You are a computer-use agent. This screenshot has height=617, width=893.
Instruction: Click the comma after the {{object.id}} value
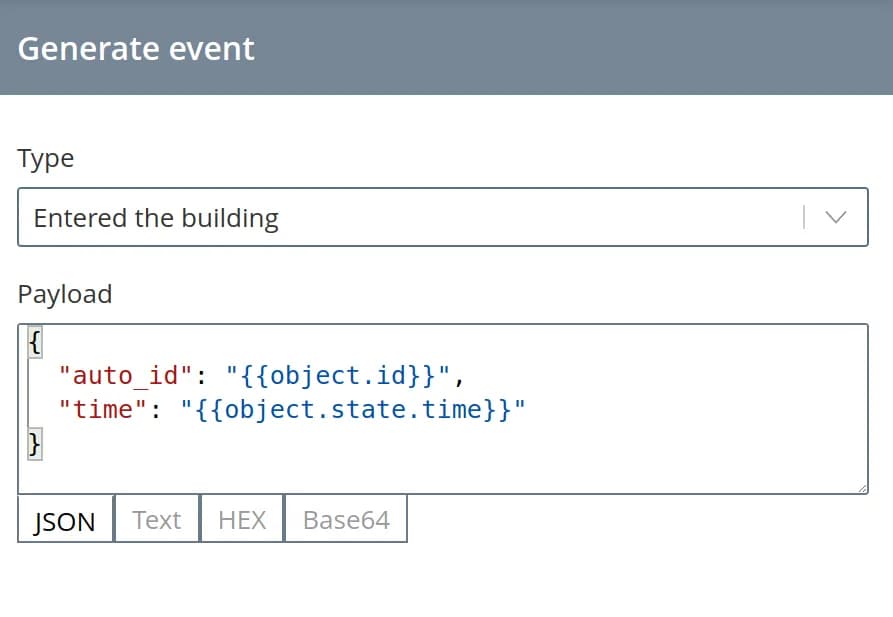point(461,378)
